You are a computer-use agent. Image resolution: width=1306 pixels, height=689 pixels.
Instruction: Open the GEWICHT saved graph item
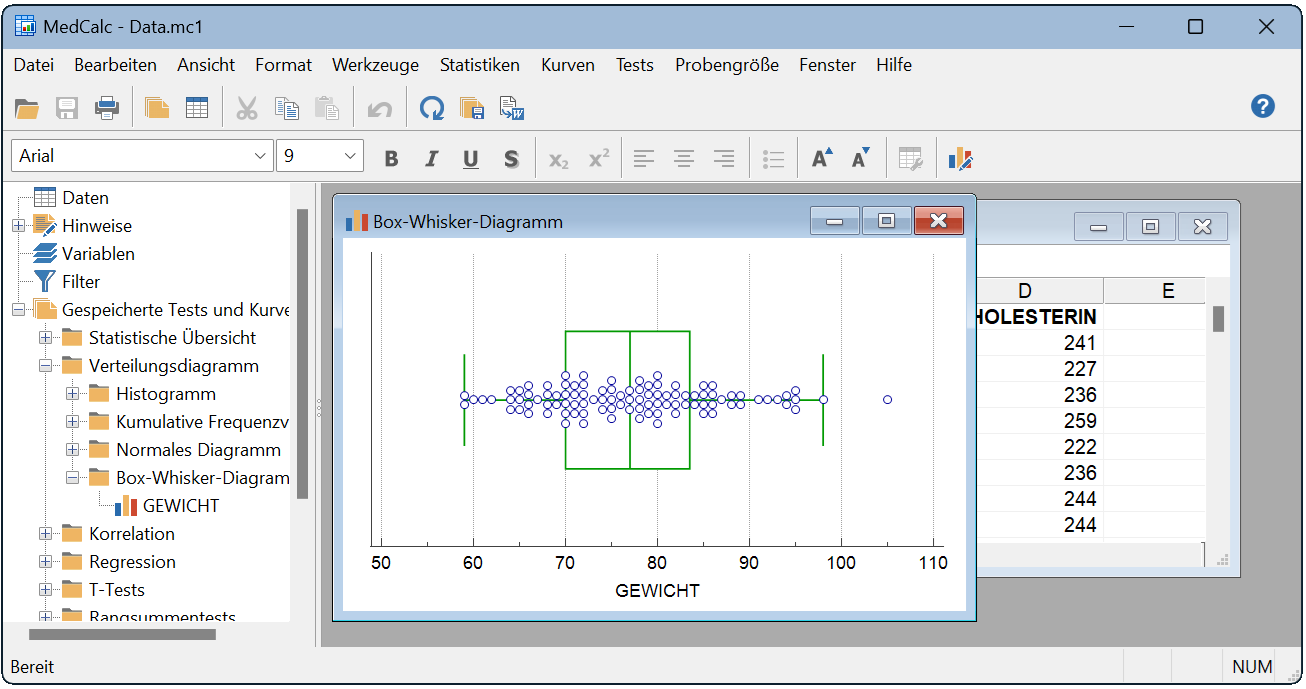[x=181, y=506]
